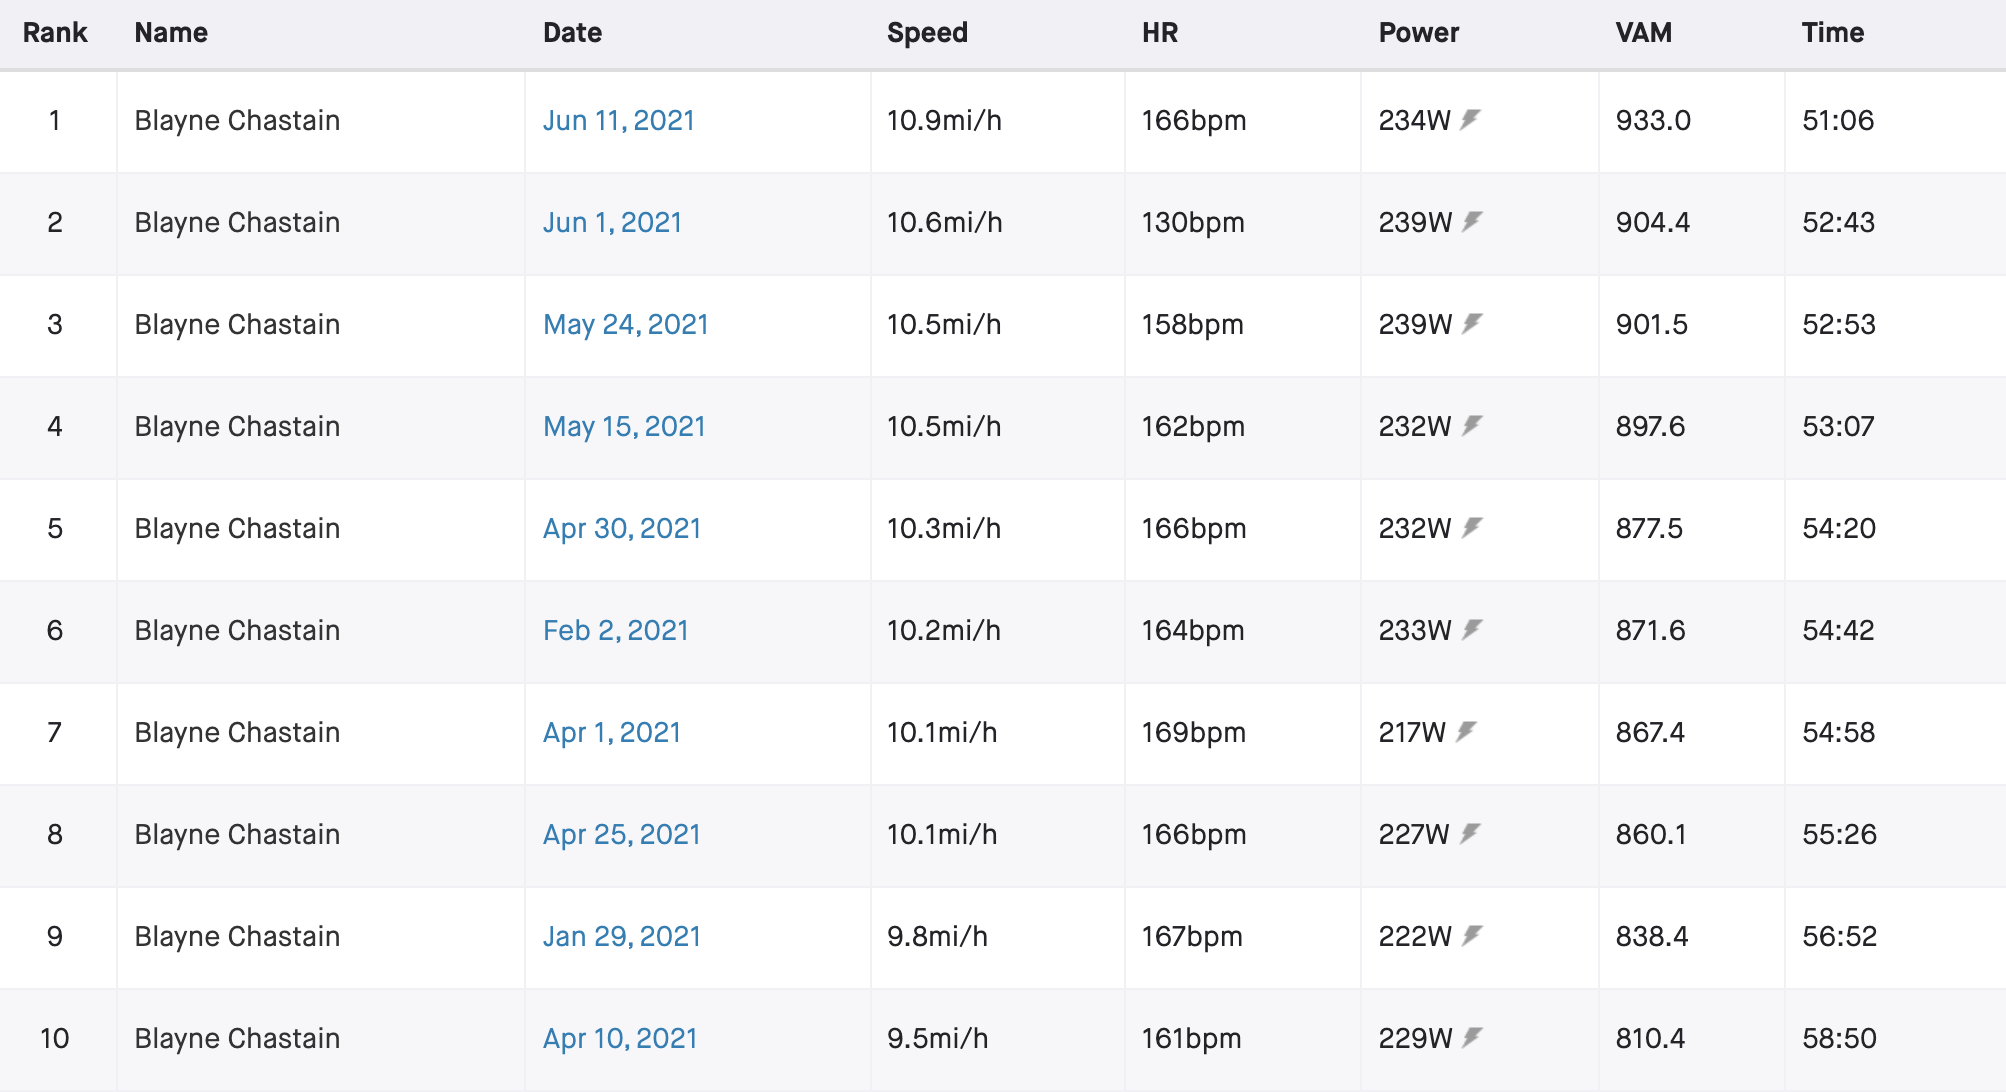Click the lightning bolt icon in rank 2 row
2006x1092 pixels.
(1472, 222)
